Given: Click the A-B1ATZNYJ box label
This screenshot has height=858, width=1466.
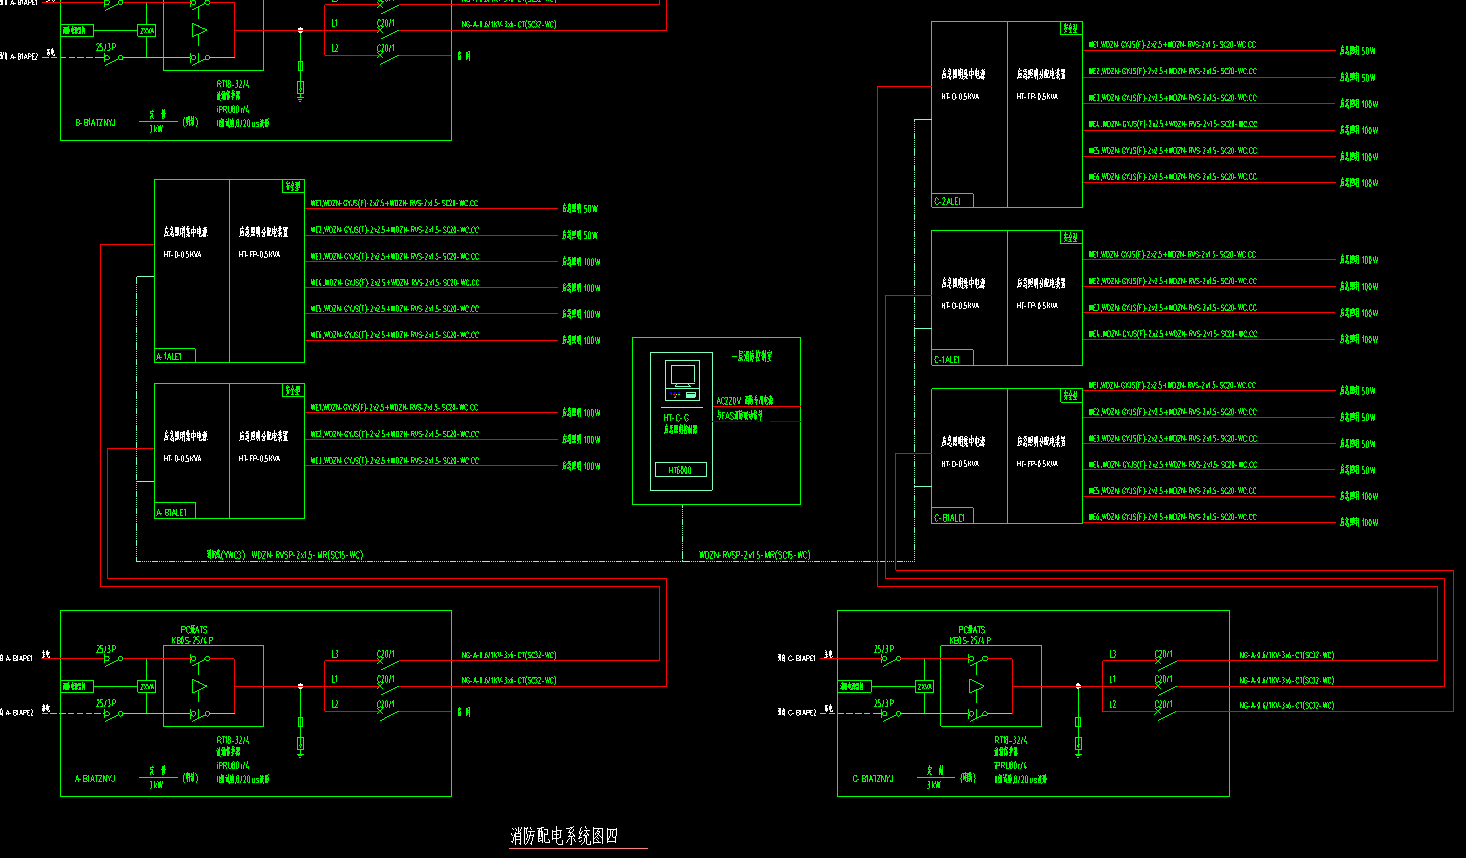Looking at the screenshot, I should coord(95,778).
